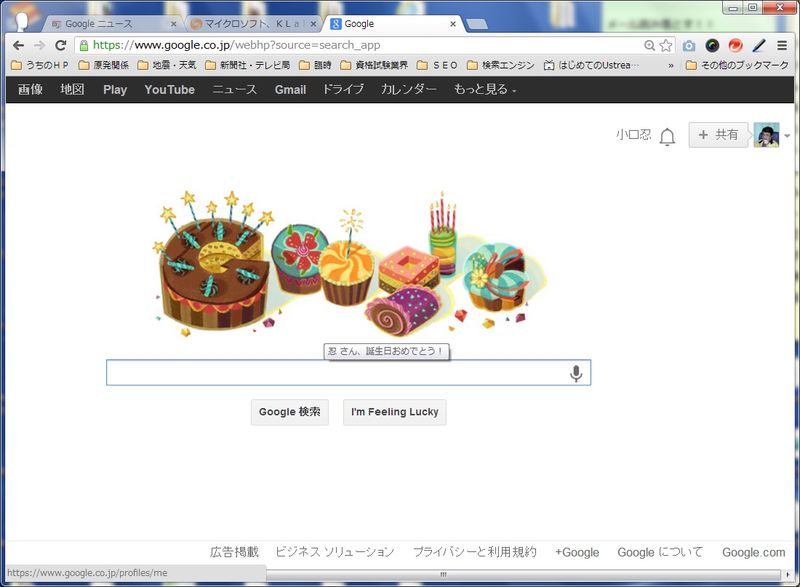This screenshot has height=587, width=800.
Task: Open the 原発関係 bookmark folder
Action: 104,65
